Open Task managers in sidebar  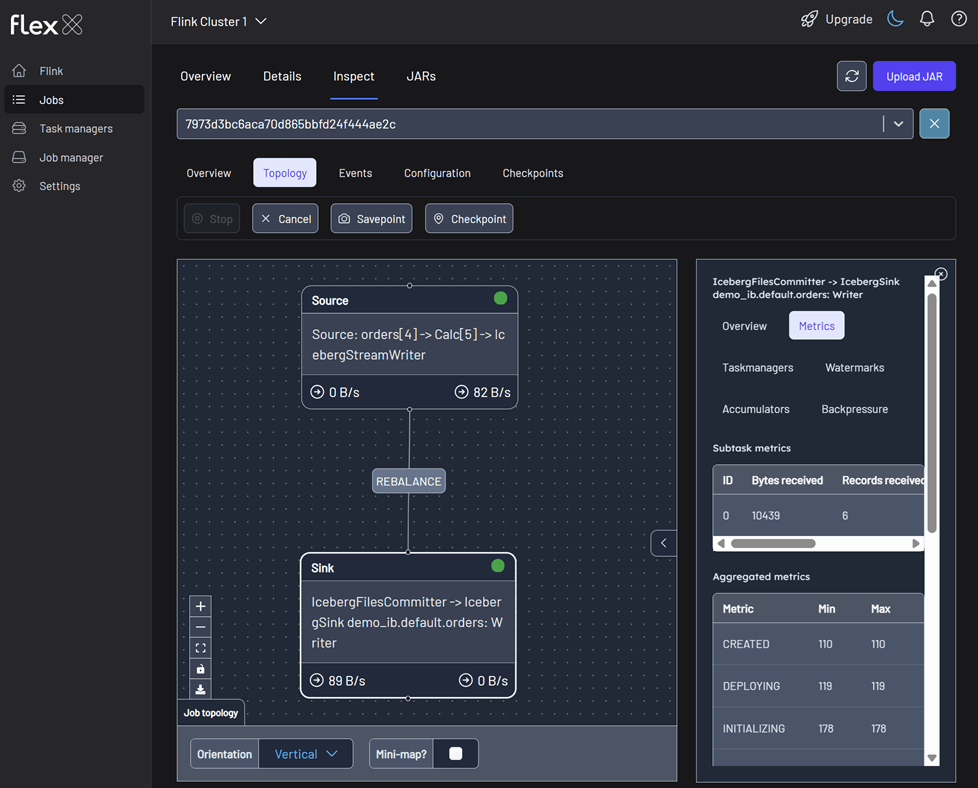(x=74, y=129)
